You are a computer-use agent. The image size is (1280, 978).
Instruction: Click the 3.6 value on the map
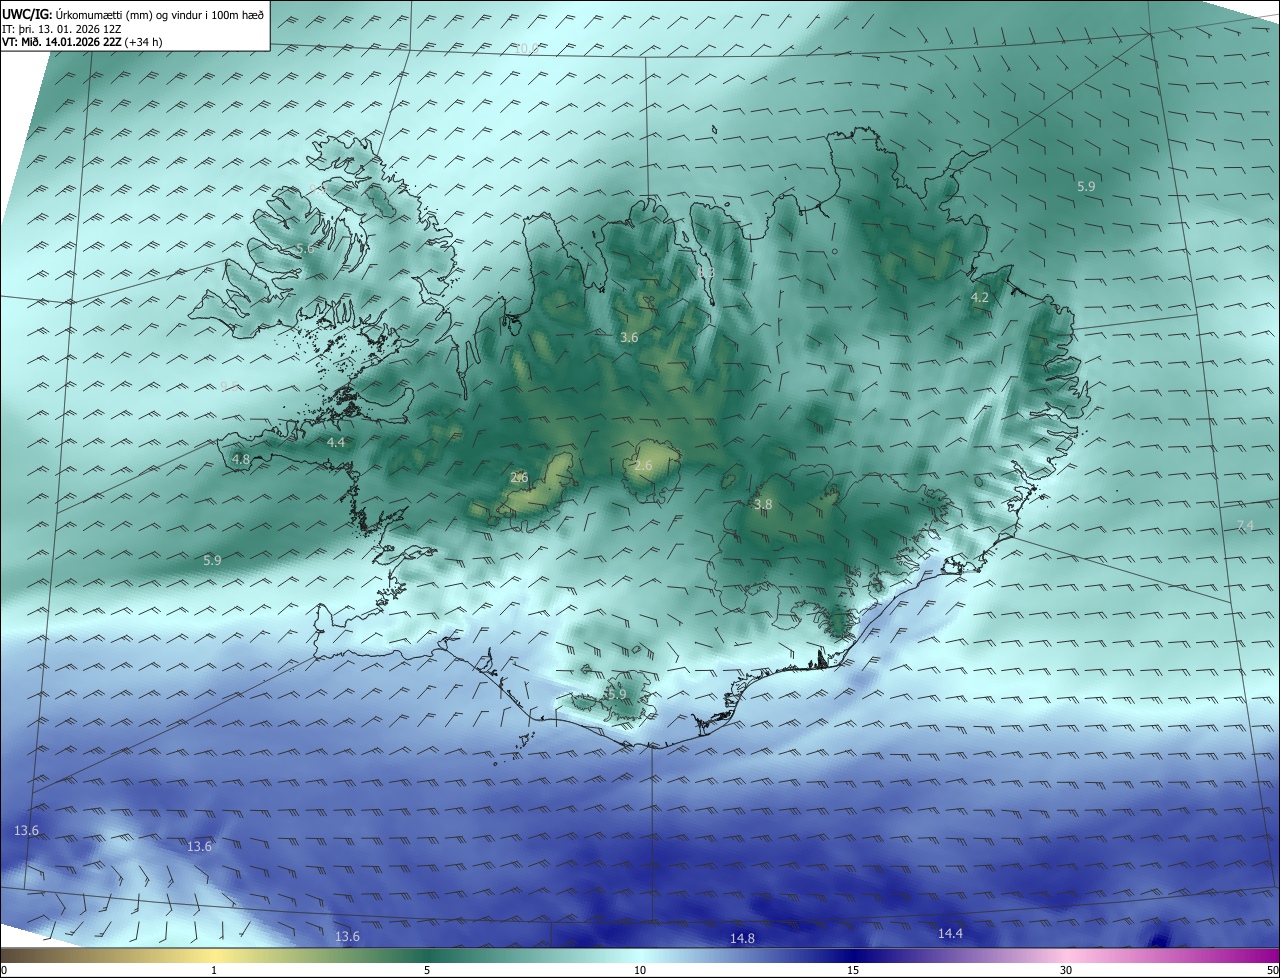[x=629, y=338]
